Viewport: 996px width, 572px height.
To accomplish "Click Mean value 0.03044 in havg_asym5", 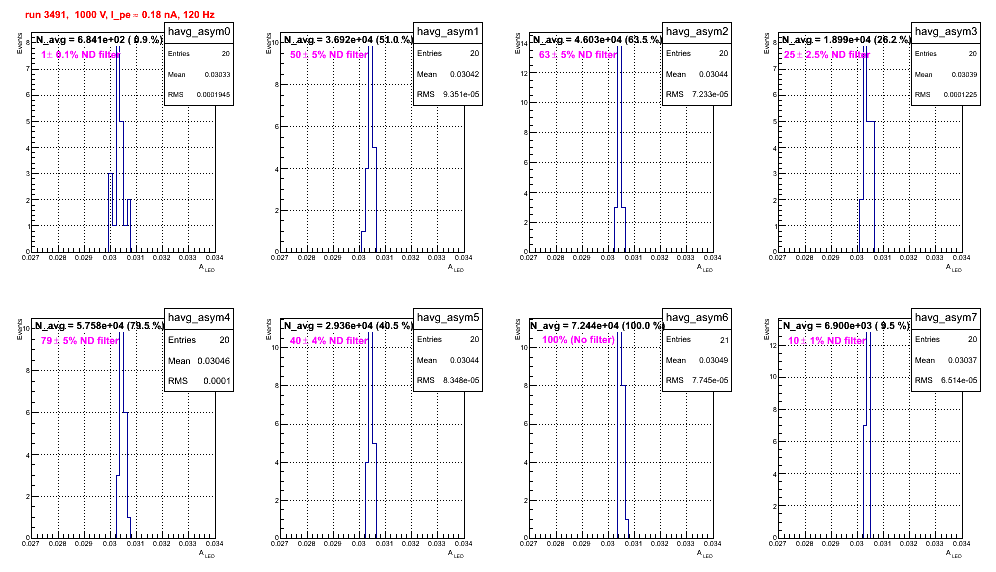I will coord(464,360).
